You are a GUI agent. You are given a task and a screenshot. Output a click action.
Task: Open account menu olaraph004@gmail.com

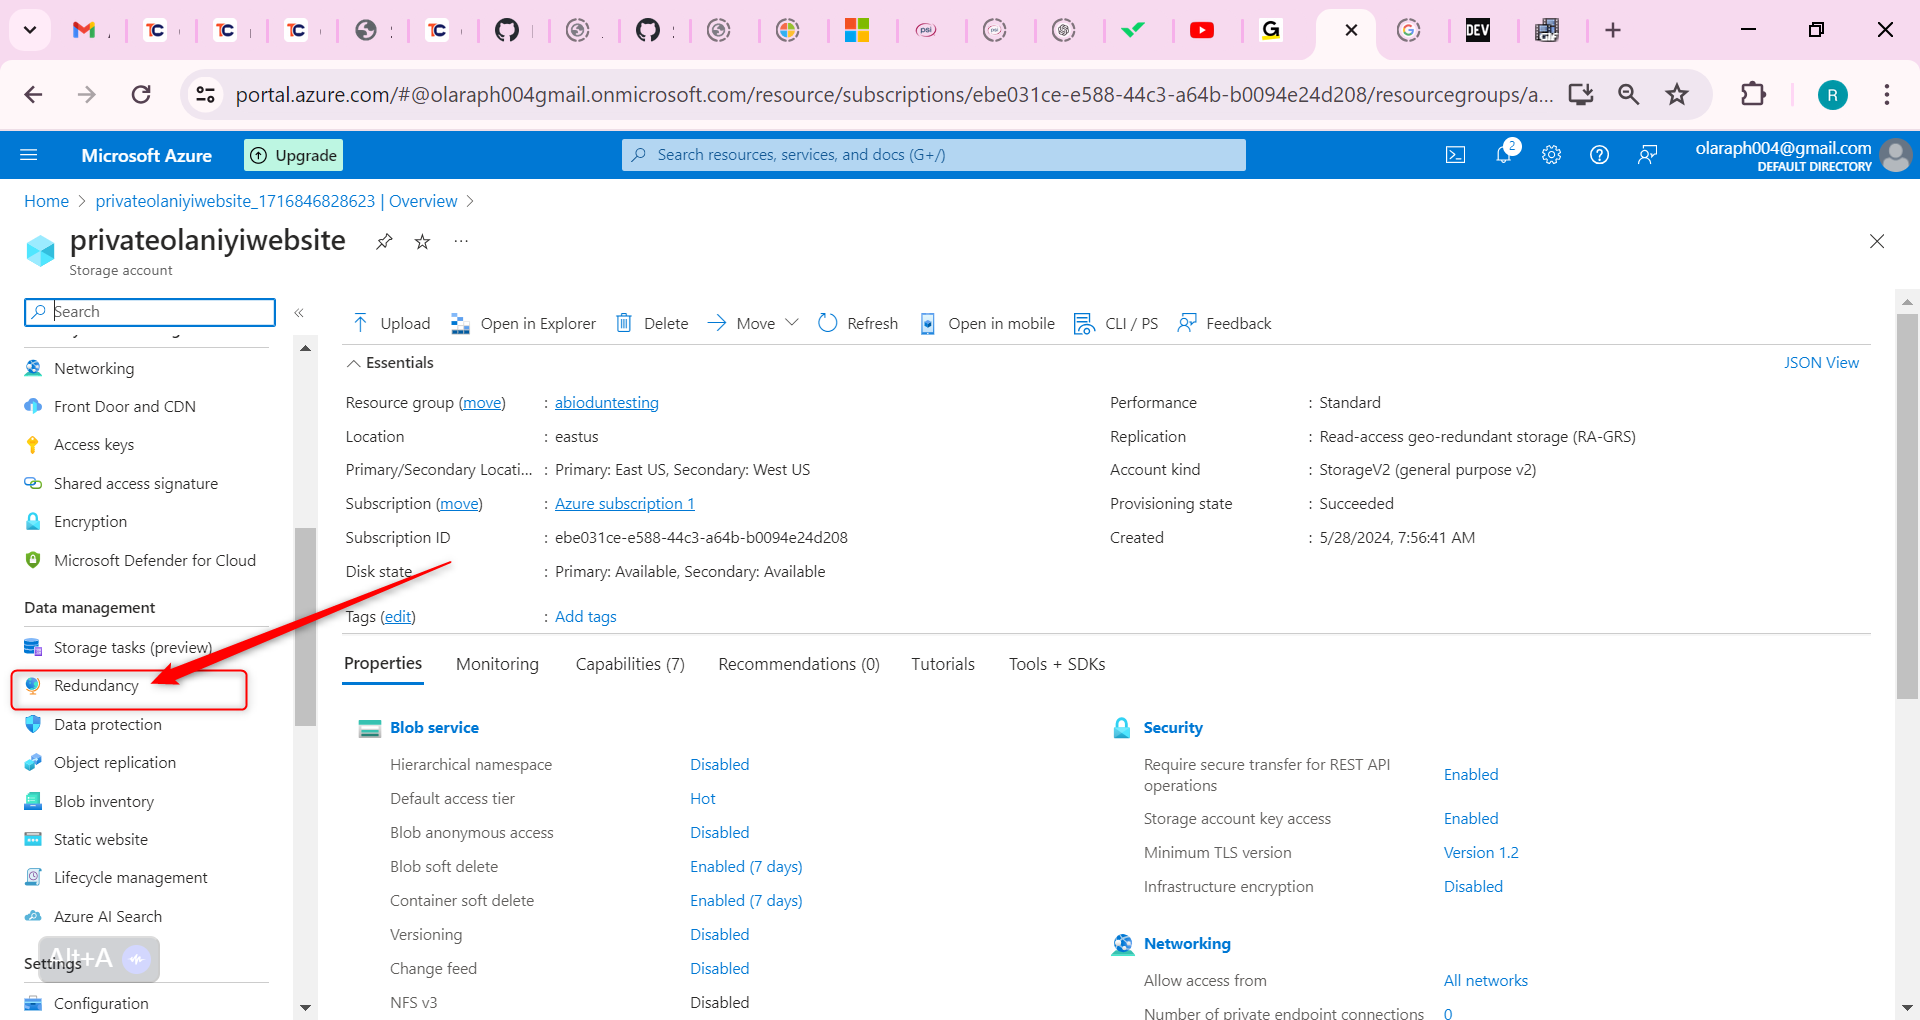1803,155
